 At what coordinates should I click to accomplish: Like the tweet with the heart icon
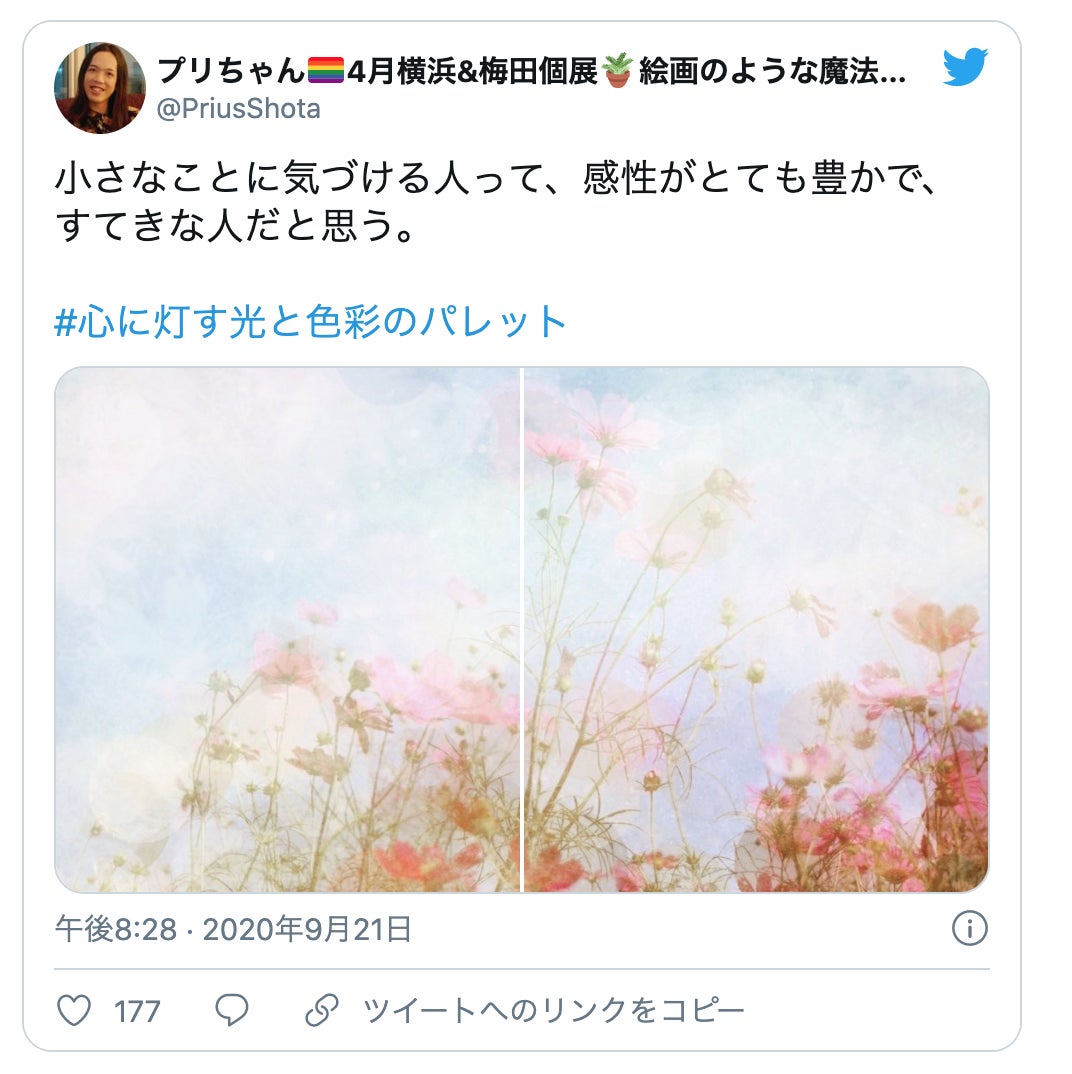click(74, 1010)
